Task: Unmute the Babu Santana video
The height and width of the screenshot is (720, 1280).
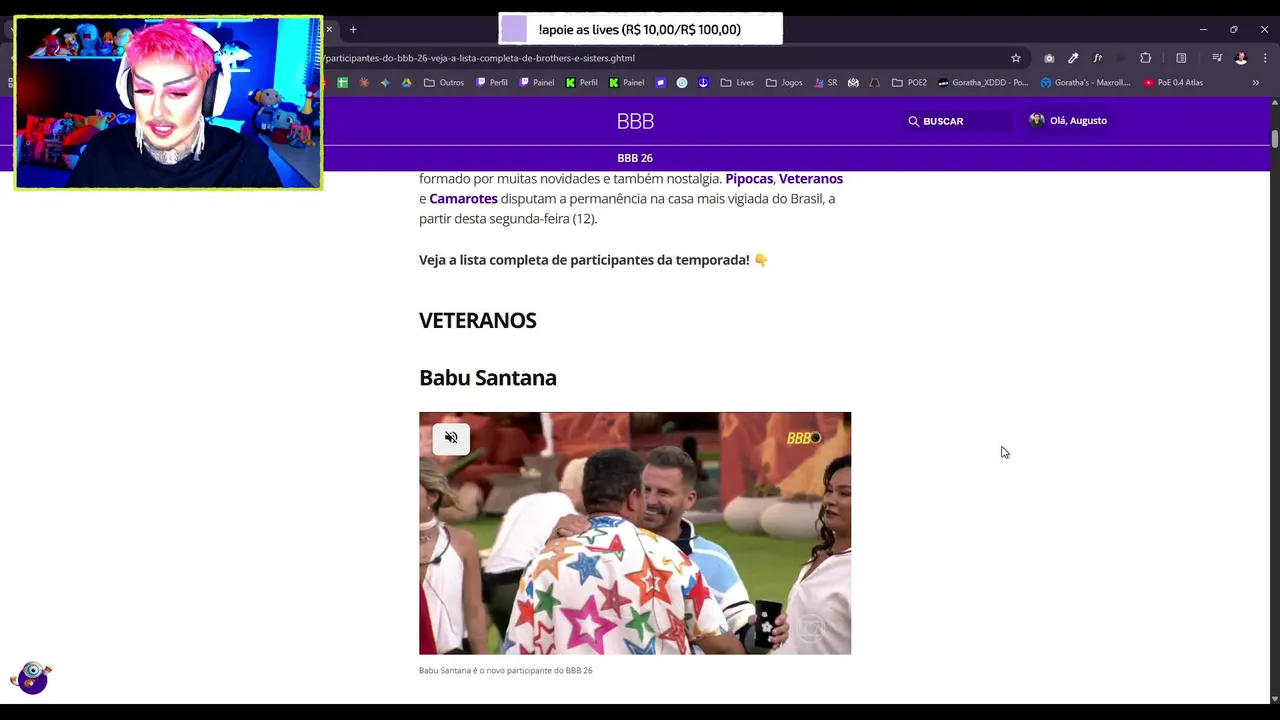Action: (x=451, y=438)
